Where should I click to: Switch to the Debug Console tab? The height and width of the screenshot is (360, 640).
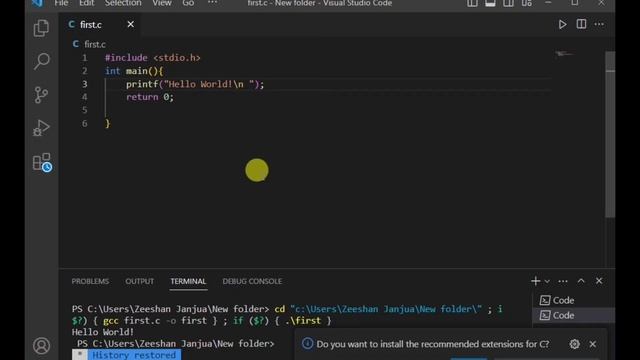pyautogui.click(x=252, y=281)
